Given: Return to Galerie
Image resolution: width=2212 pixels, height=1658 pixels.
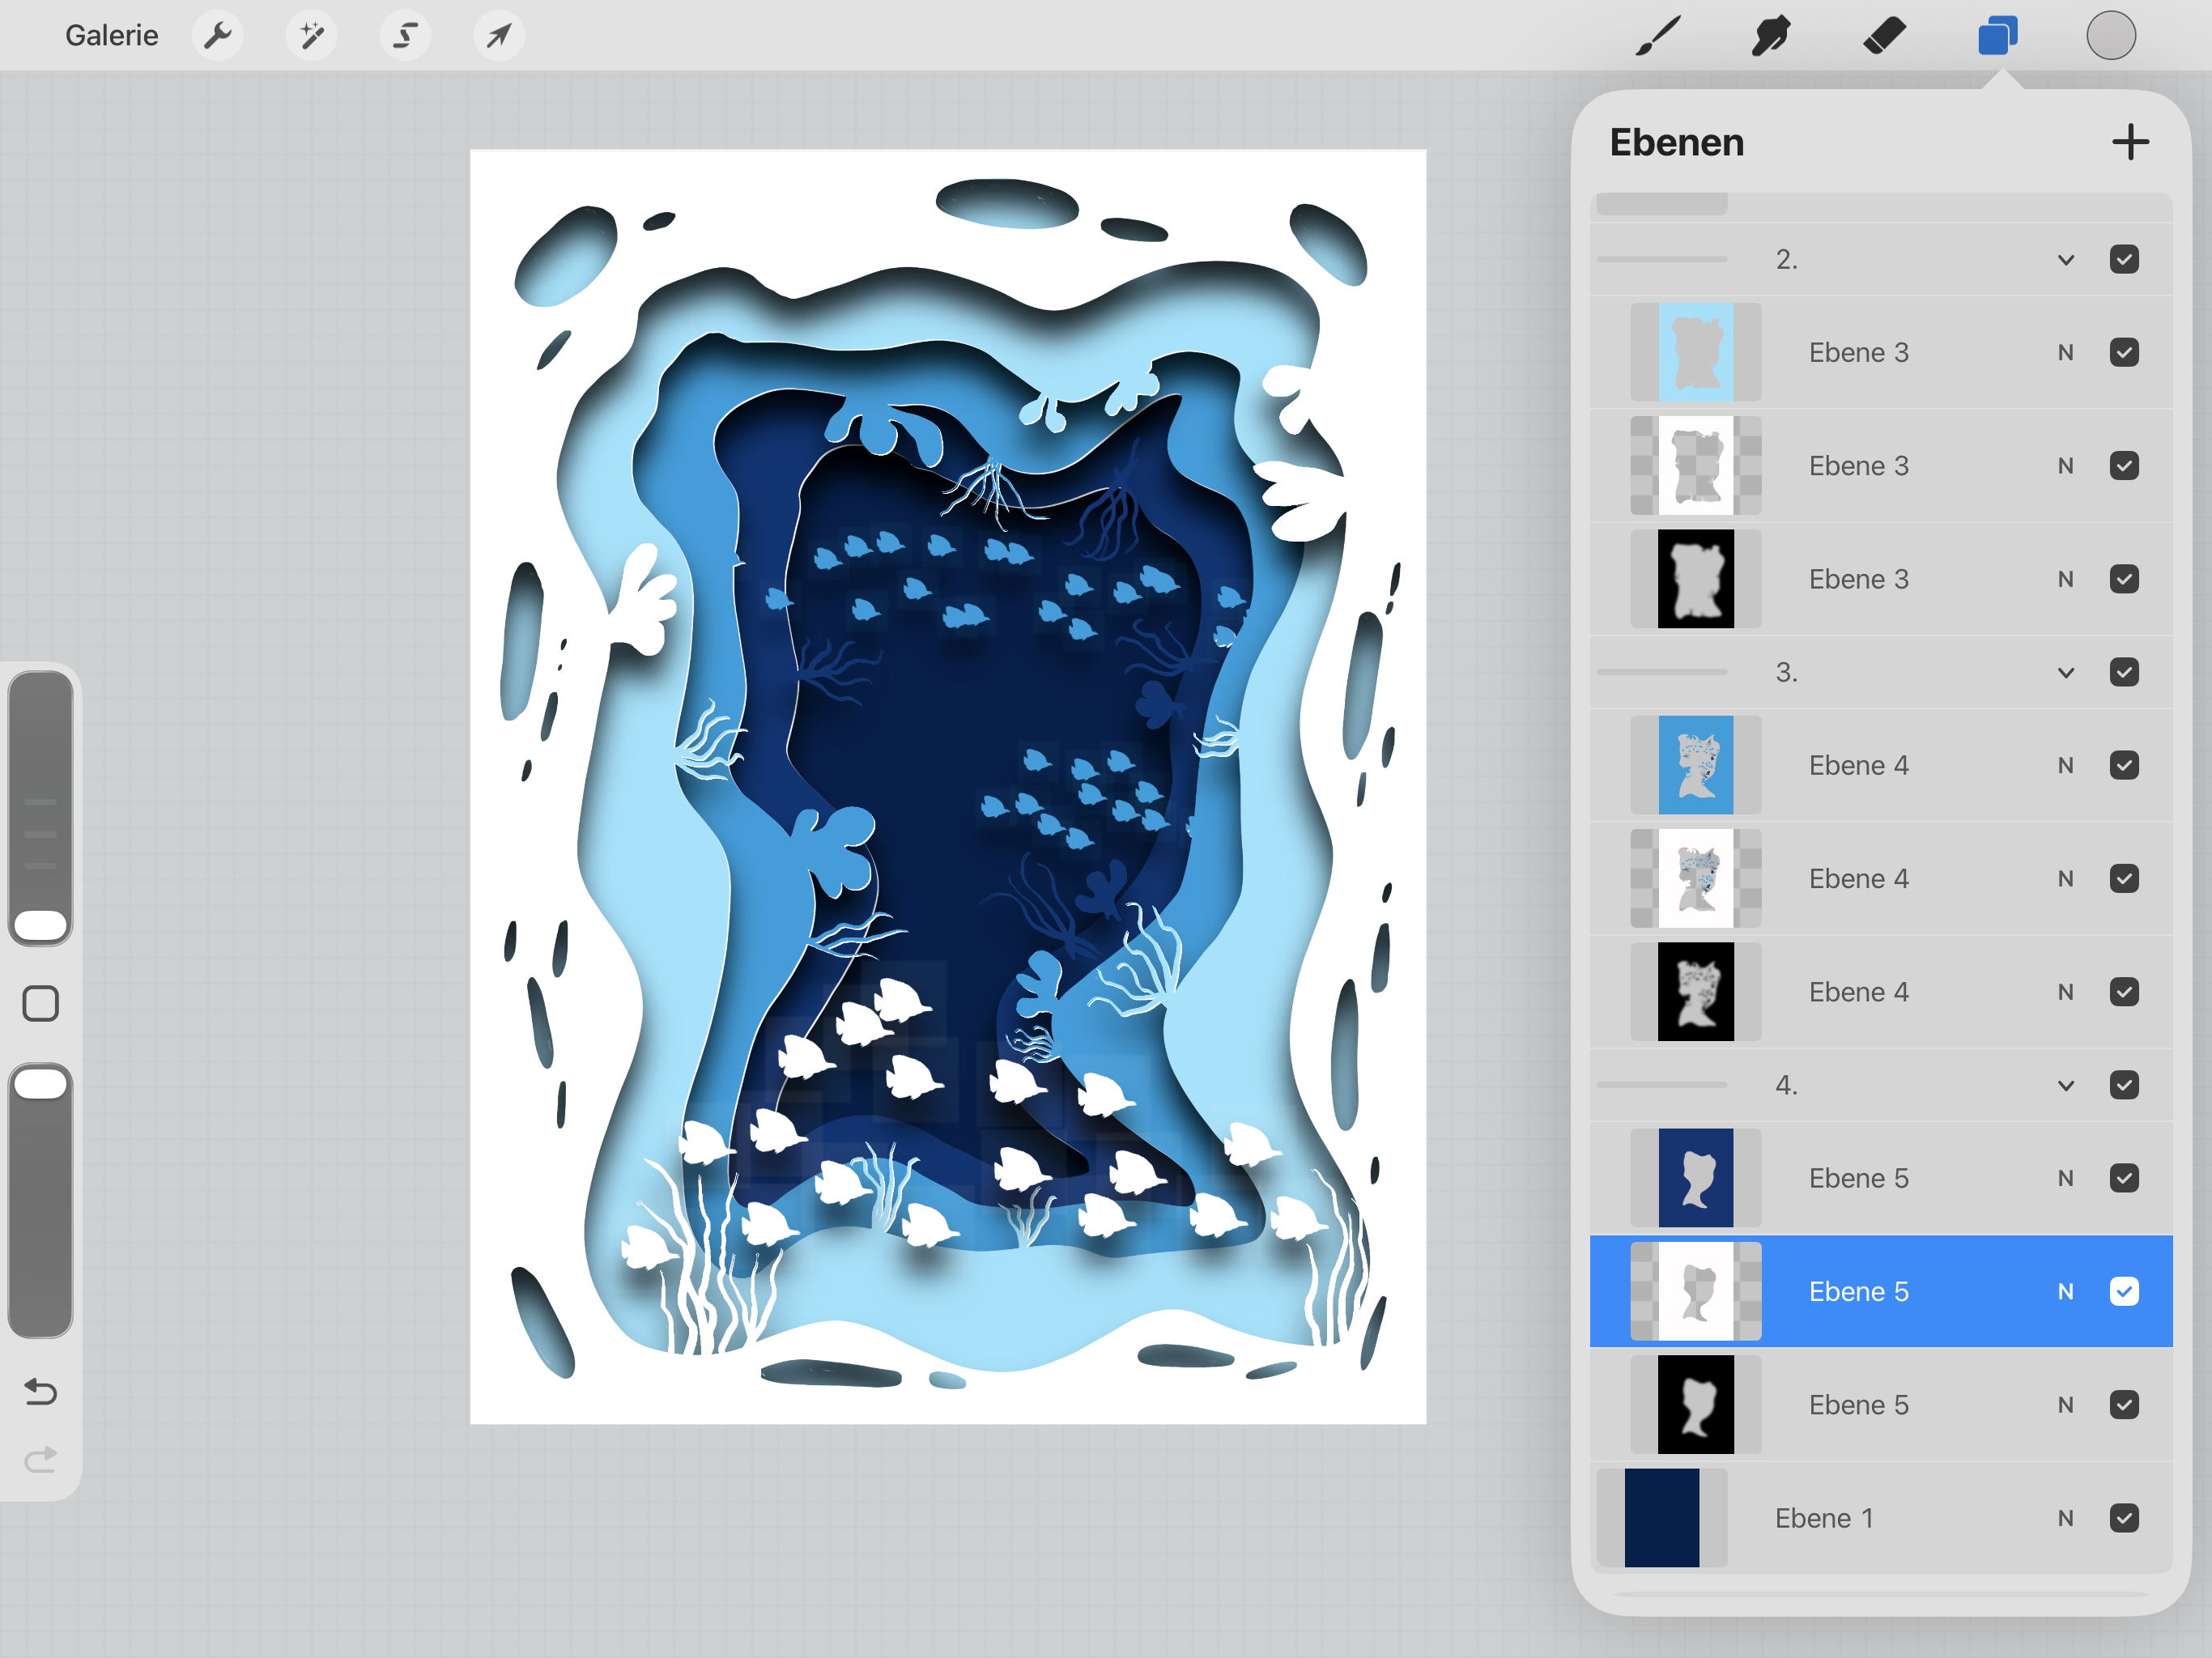Looking at the screenshot, I should [x=112, y=36].
